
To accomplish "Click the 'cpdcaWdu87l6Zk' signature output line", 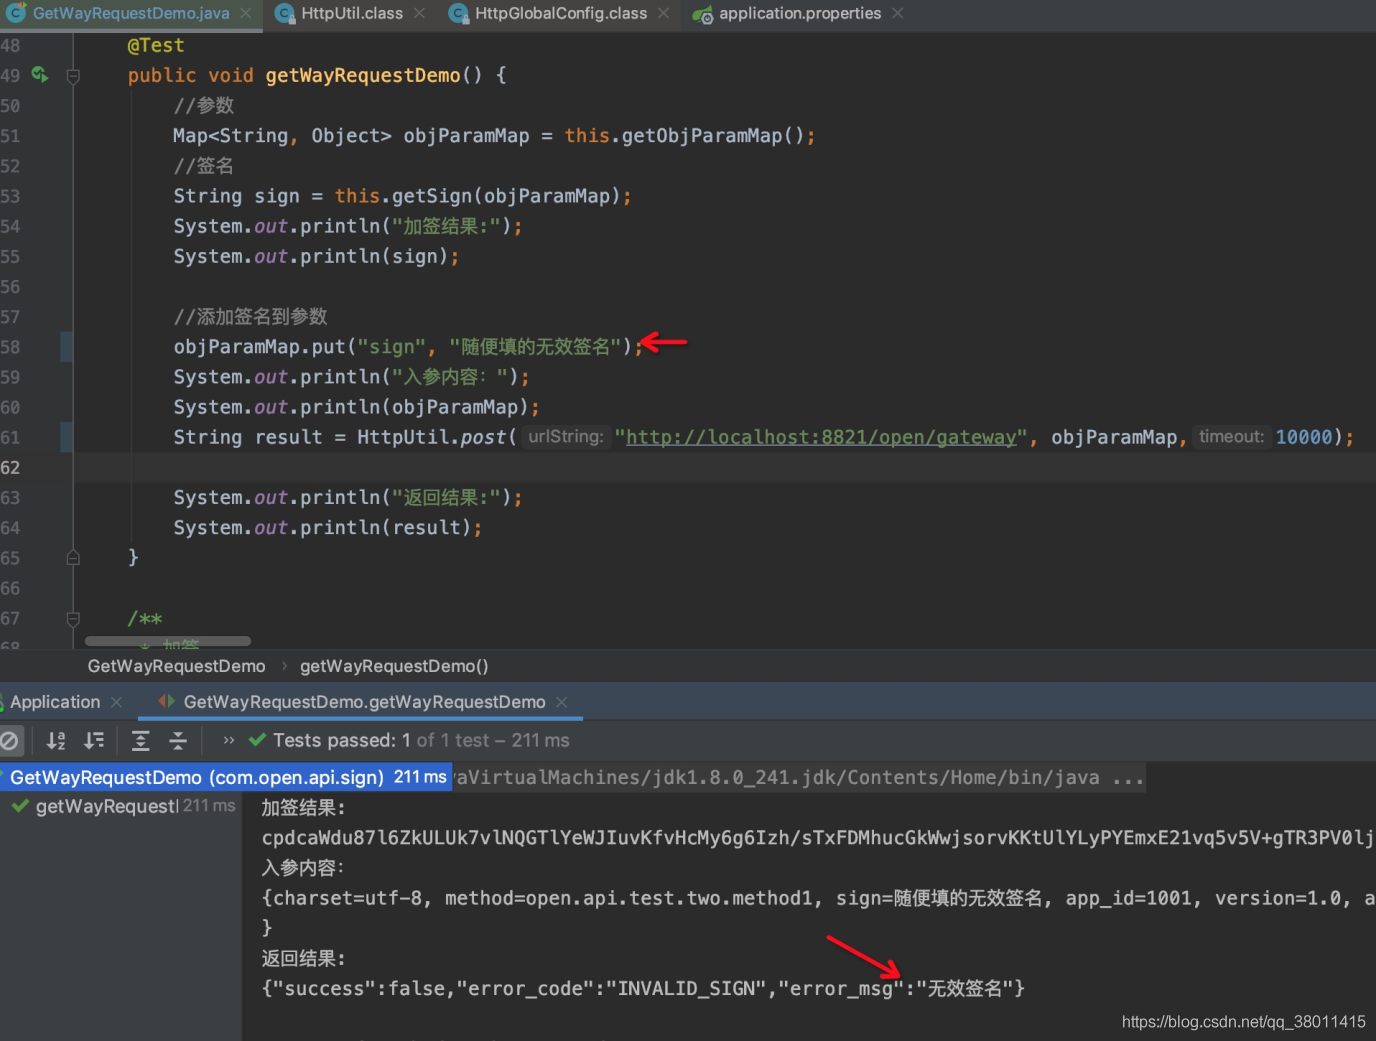I will [x=818, y=838].
